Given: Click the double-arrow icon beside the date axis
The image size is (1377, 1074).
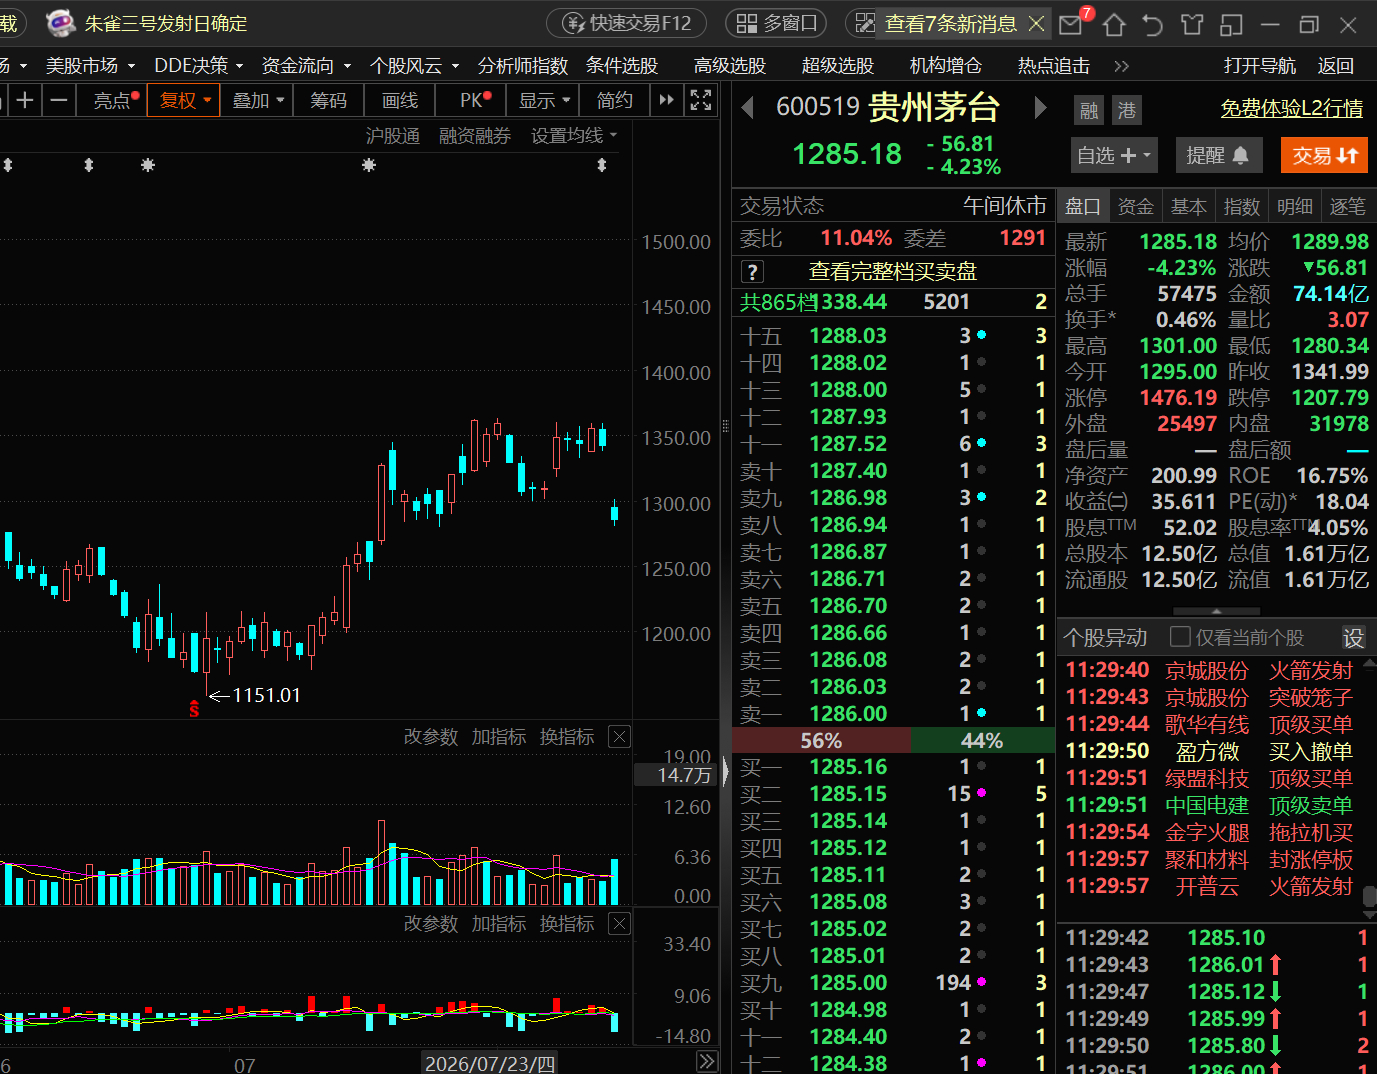Looking at the screenshot, I should click(707, 1061).
